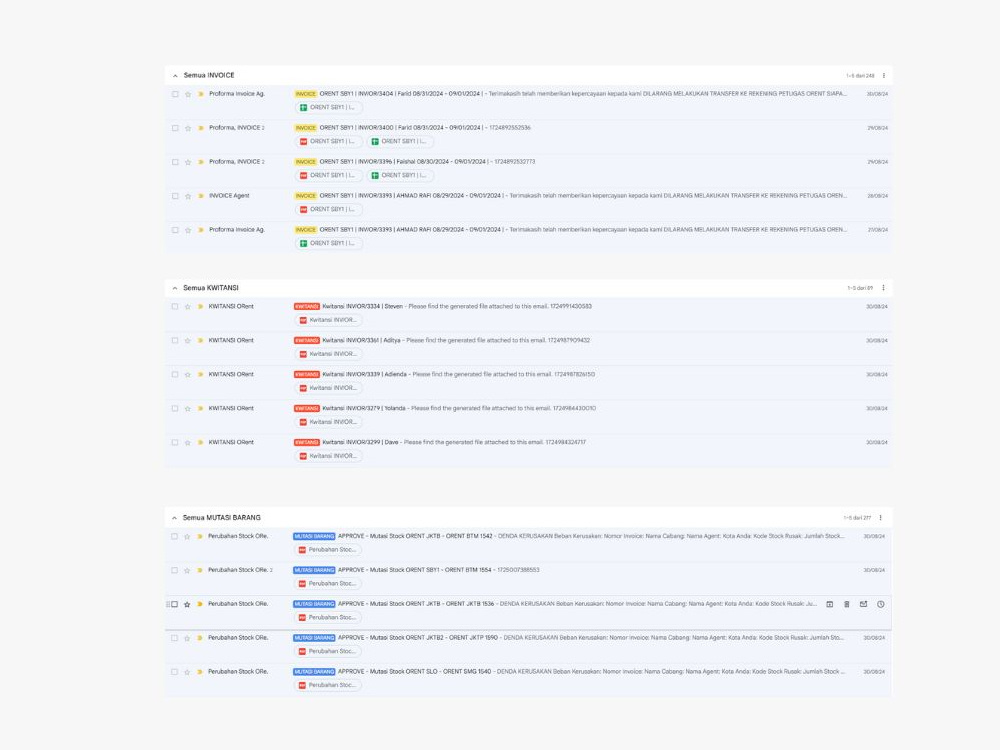Click importance marker on INV/OR/3396 email

coord(200,162)
